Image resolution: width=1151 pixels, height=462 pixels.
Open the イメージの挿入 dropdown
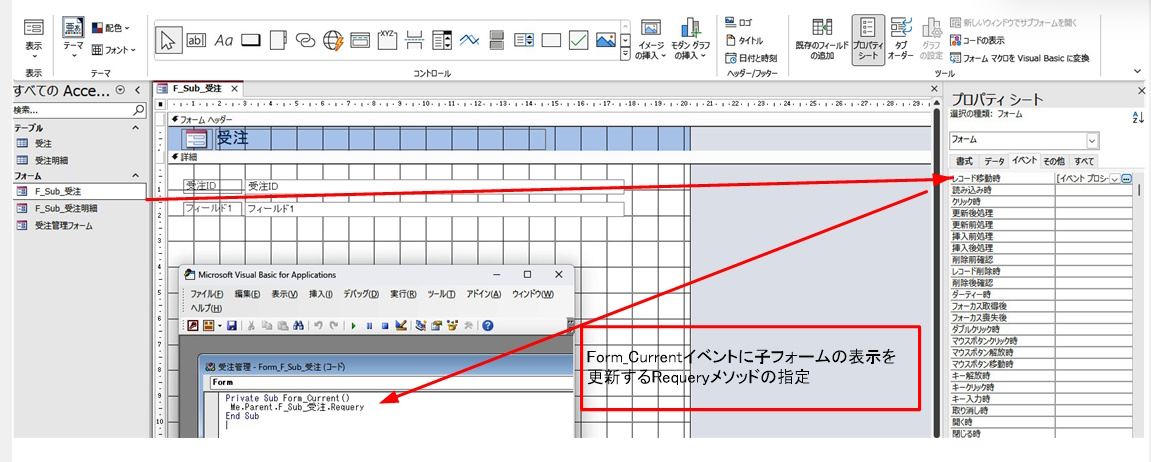coord(650,40)
